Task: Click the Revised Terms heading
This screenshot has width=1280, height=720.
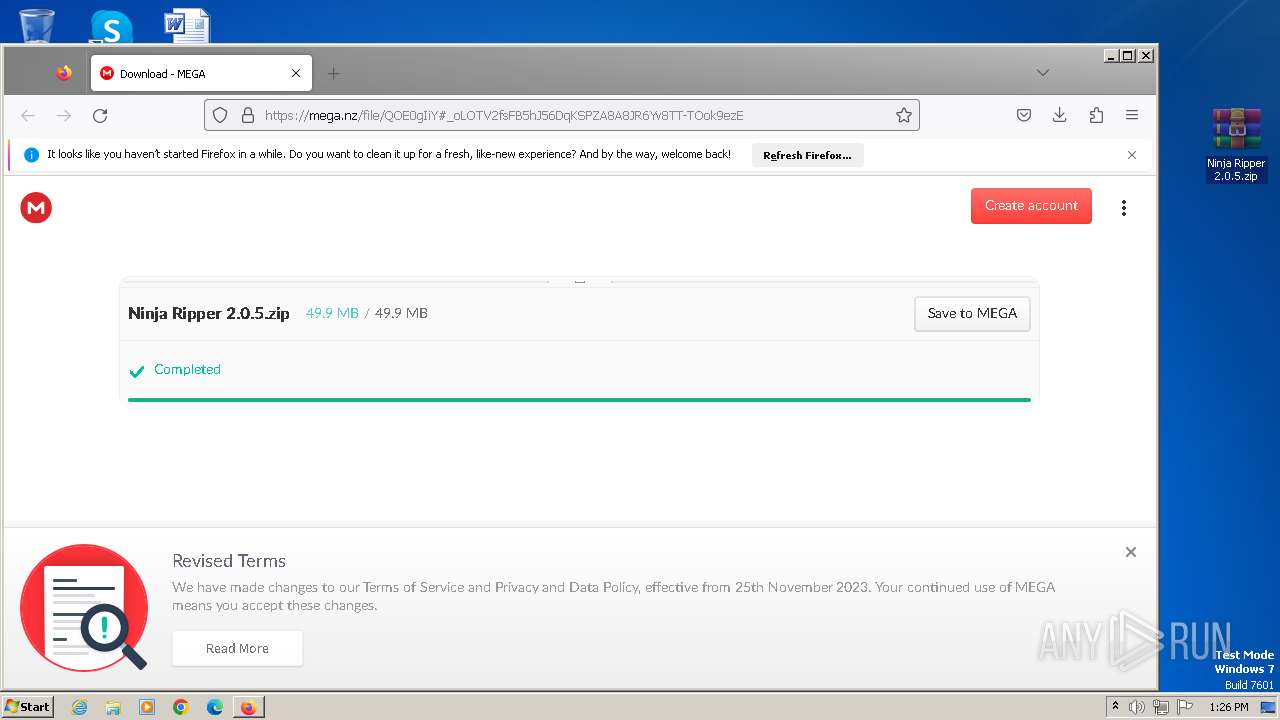Action: [229, 561]
